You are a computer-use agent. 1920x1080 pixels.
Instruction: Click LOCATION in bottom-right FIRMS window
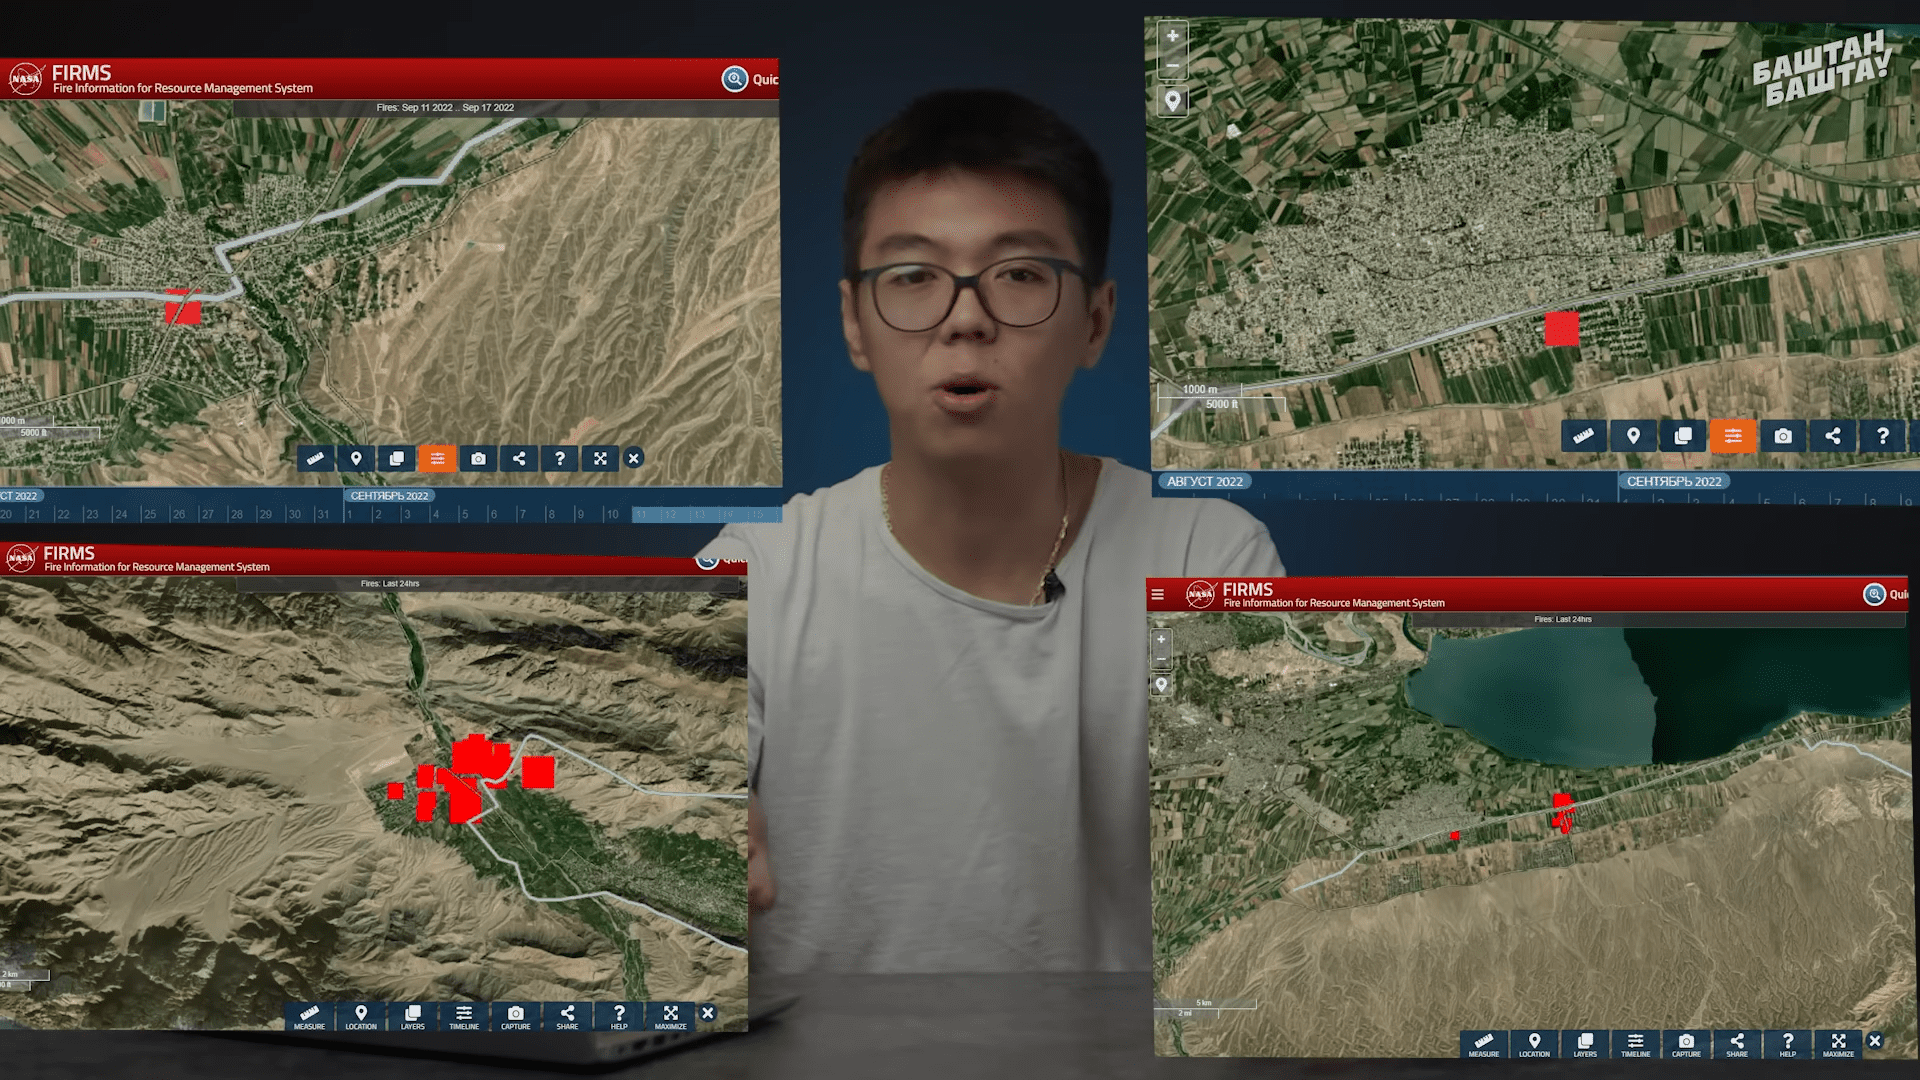tap(1535, 1044)
